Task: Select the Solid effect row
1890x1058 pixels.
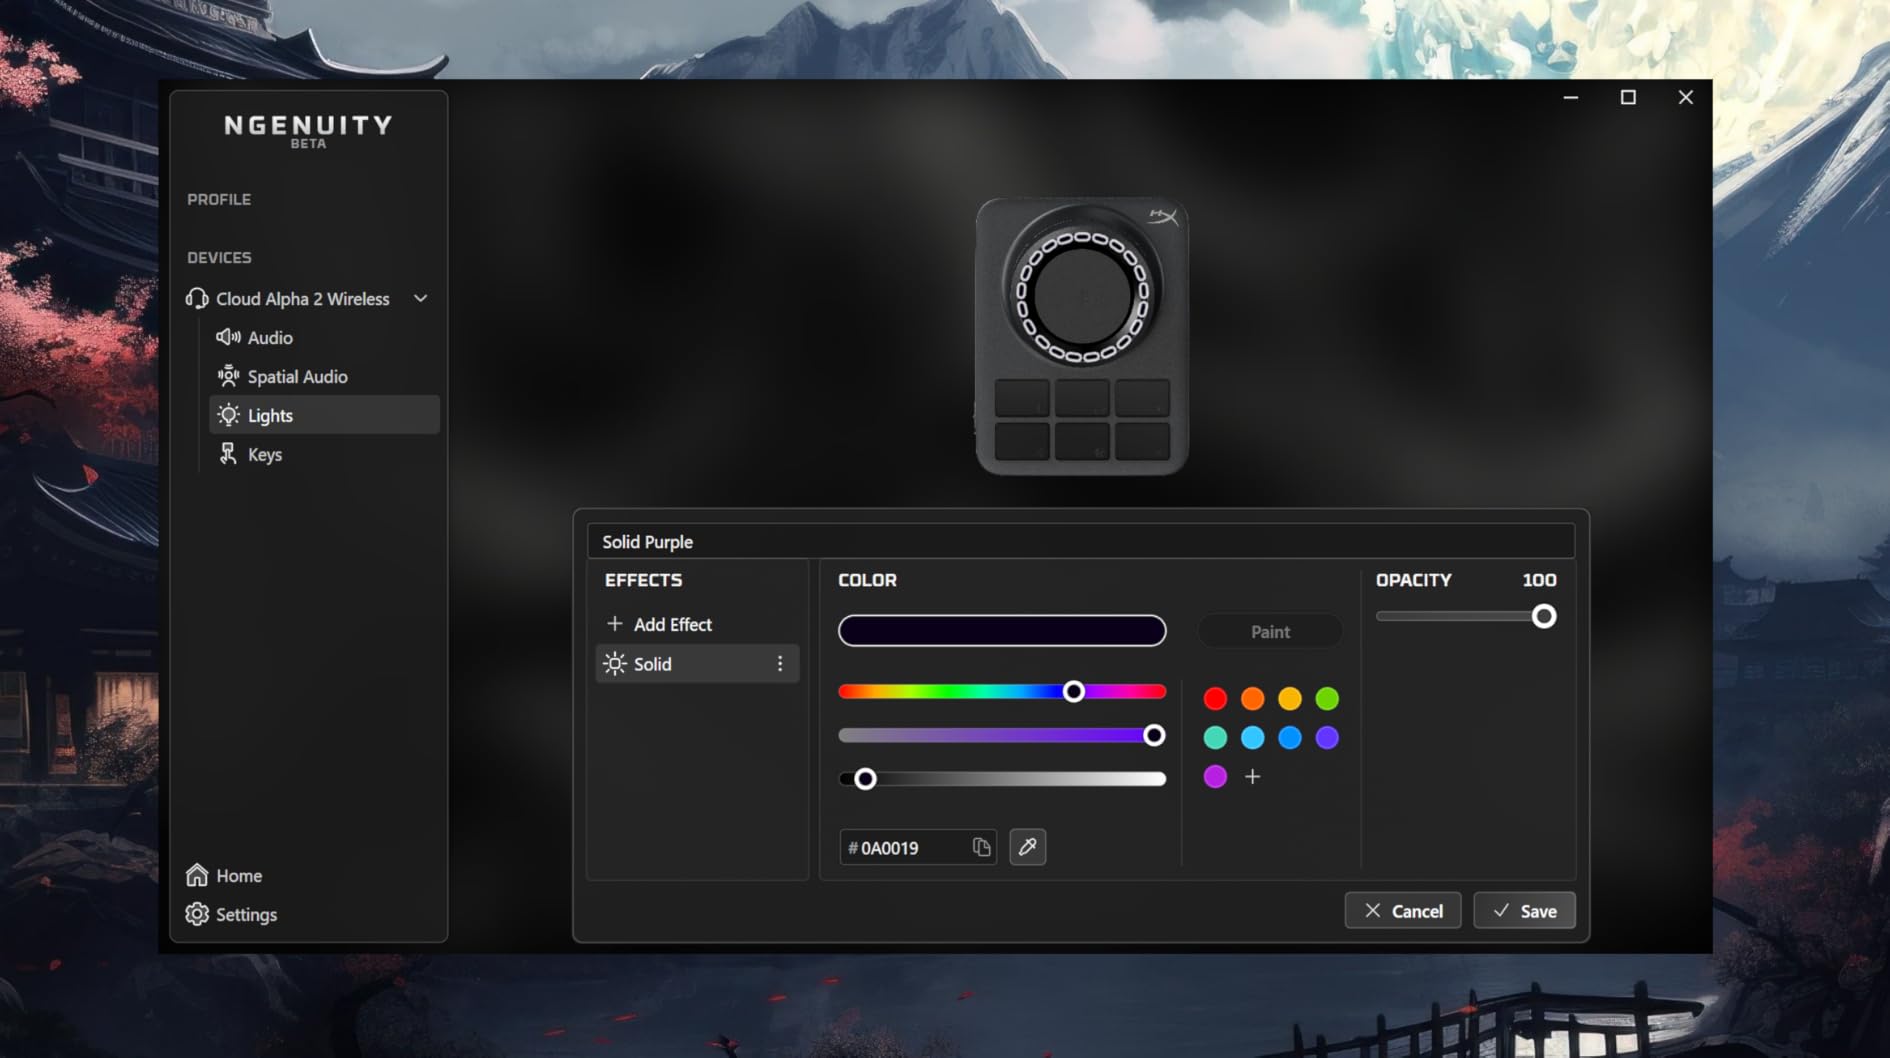Action: [697, 663]
